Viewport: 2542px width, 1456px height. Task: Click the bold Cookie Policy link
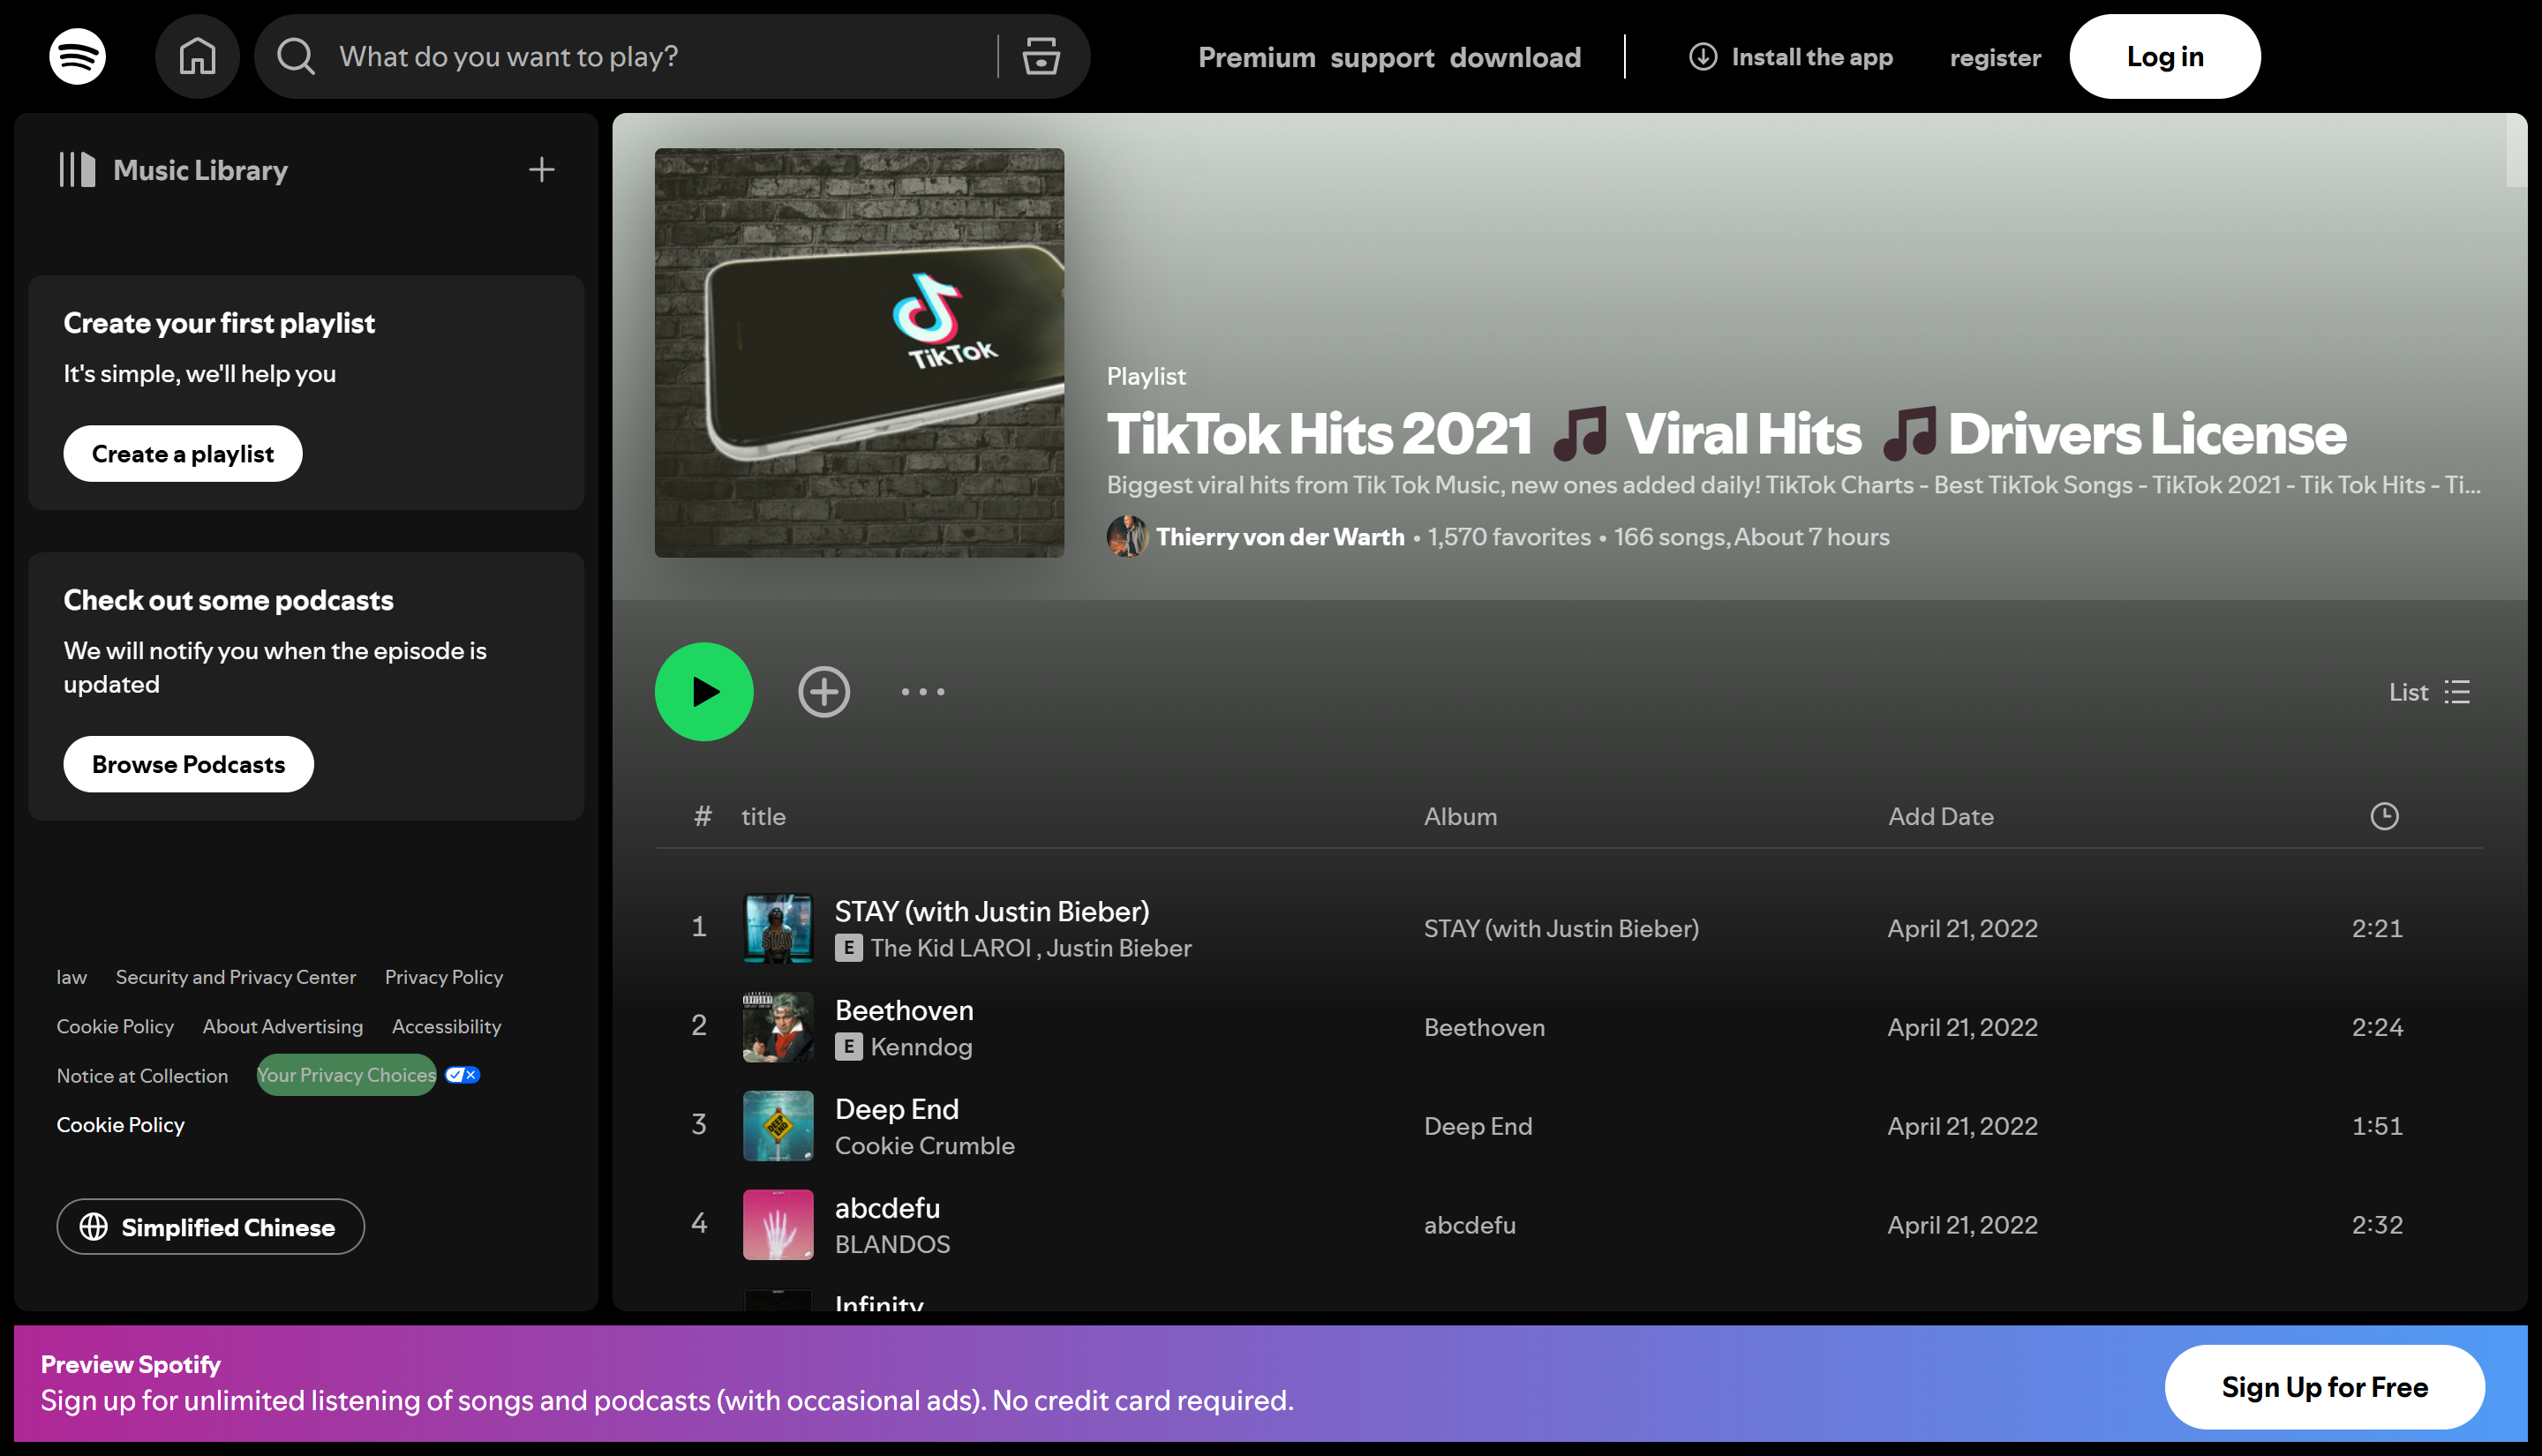point(120,1125)
